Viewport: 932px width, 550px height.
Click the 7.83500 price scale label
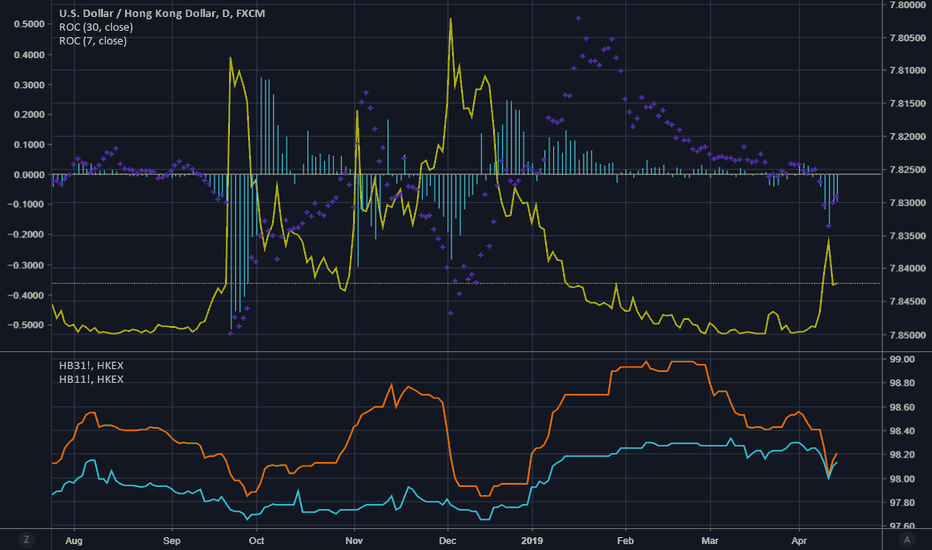pyautogui.click(x=908, y=235)
